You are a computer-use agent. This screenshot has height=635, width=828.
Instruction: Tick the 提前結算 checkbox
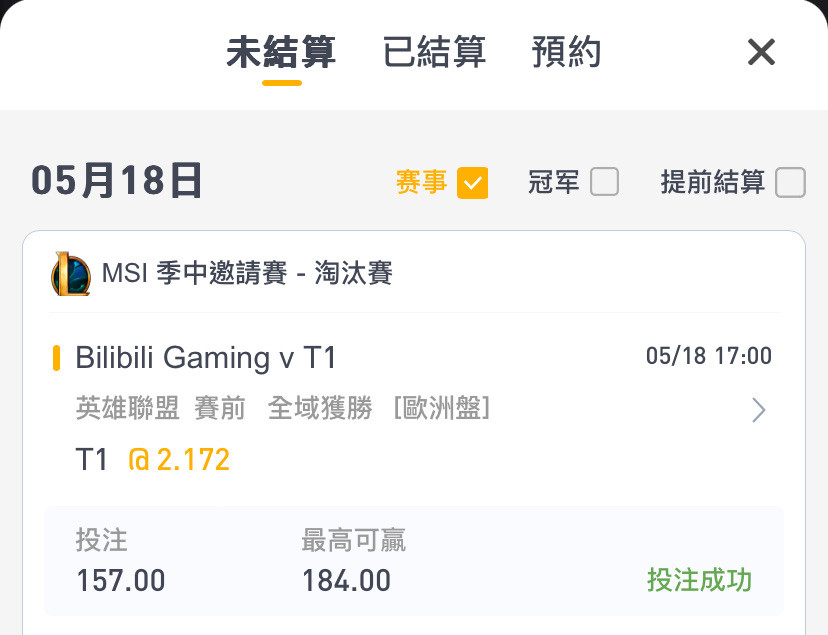click(790, 182)
